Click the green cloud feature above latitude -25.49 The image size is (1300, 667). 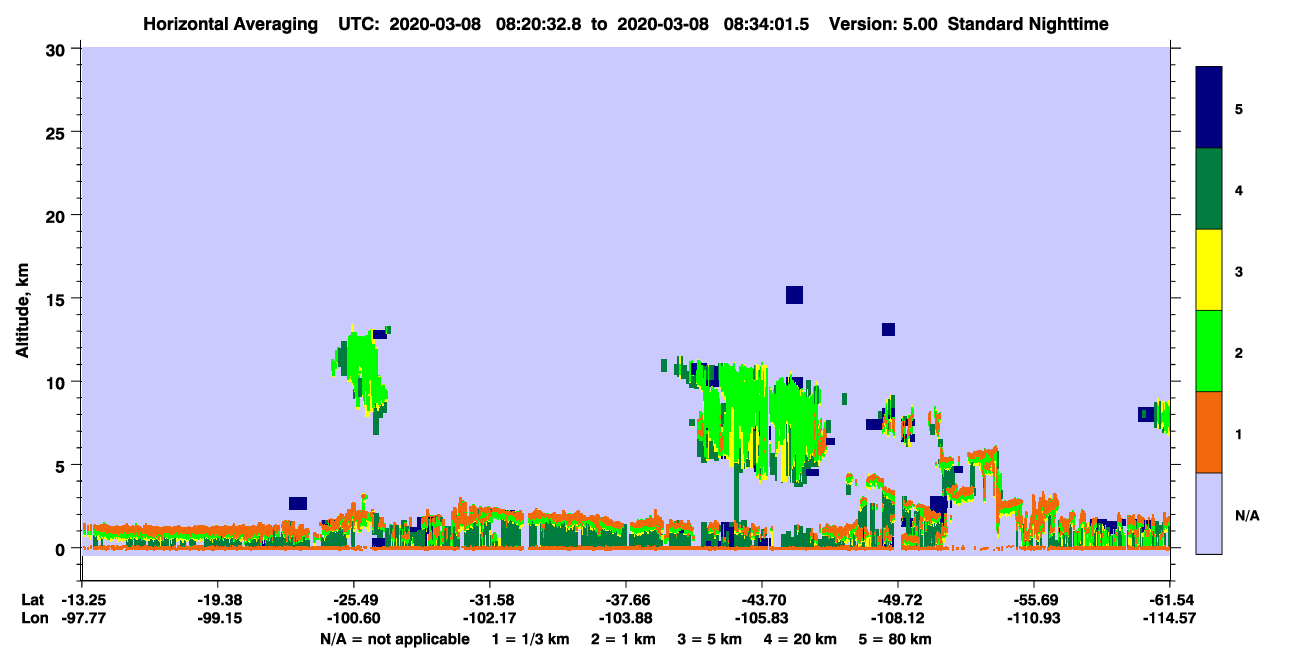(x=361, y=375)
